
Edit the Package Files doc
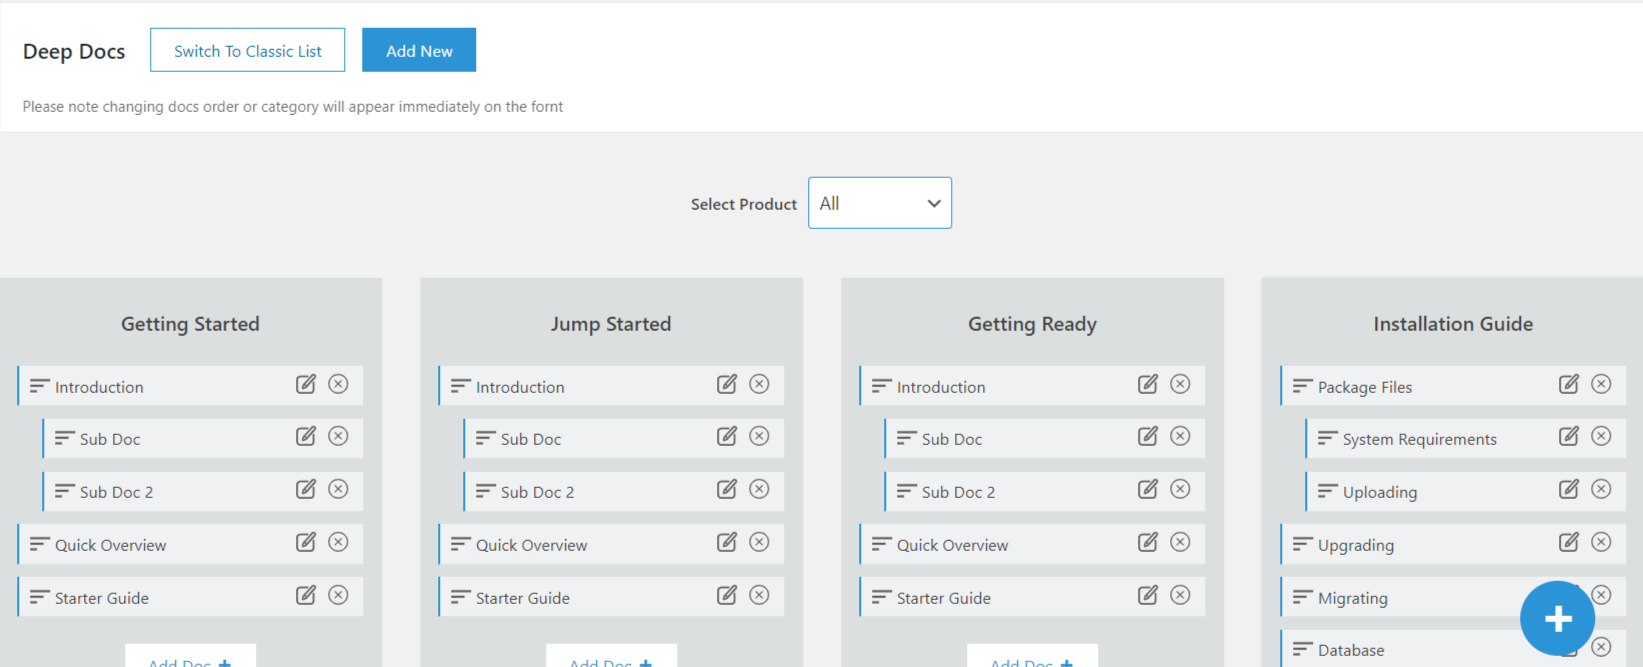[1569, 384]
